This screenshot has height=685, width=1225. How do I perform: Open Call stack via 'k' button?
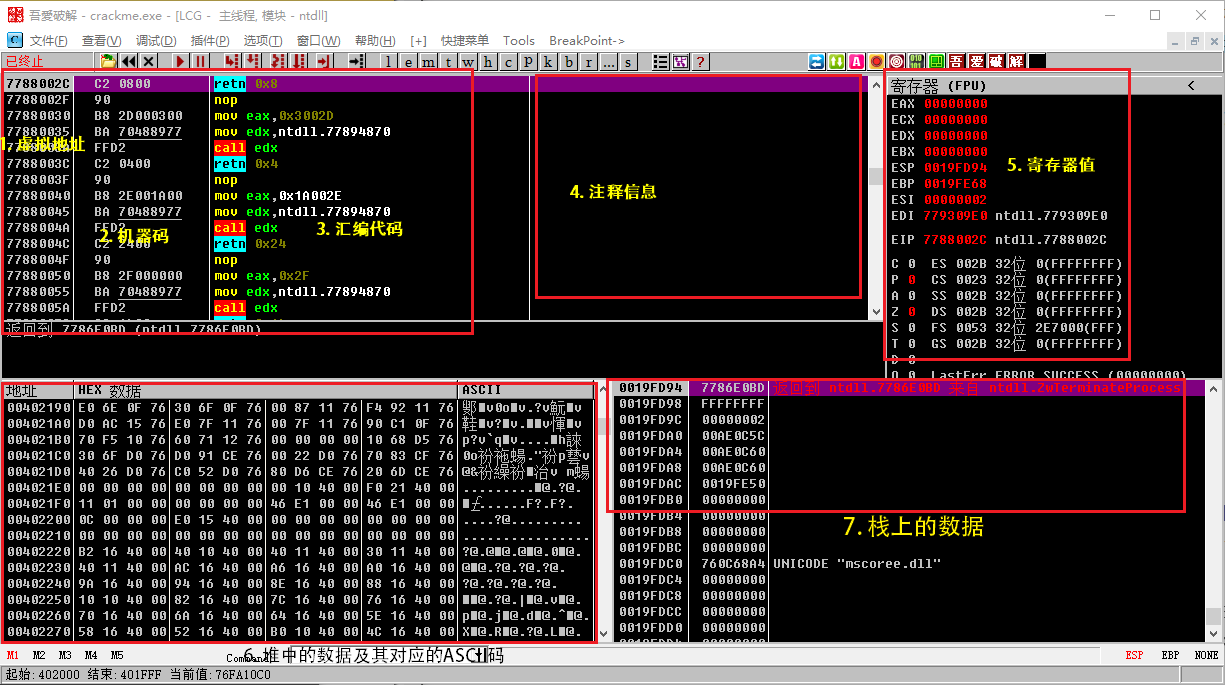(547, 62)
